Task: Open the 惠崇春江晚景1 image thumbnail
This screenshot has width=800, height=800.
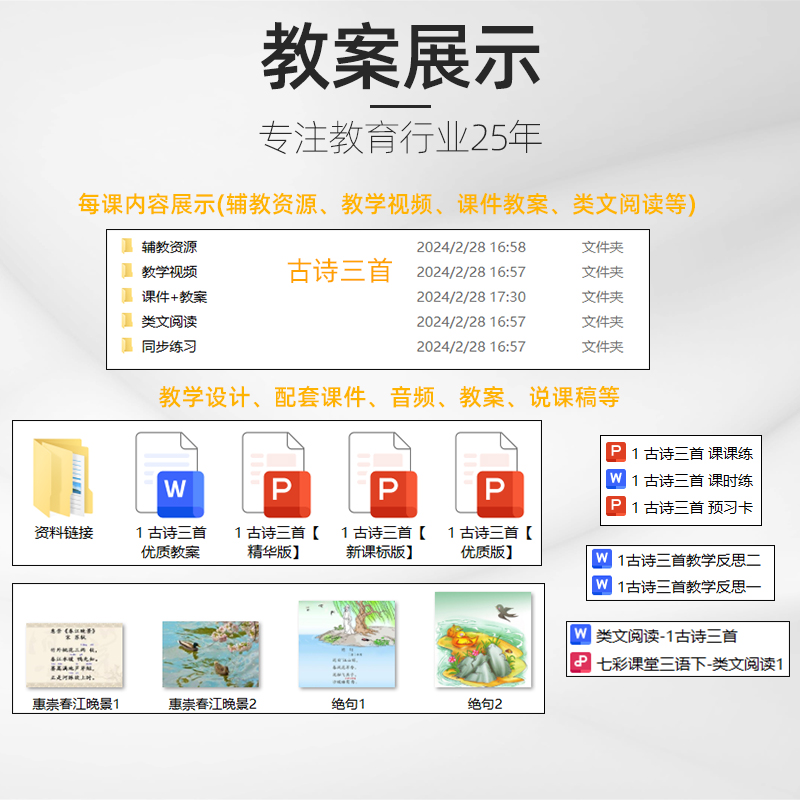Action: coord(74,655)
